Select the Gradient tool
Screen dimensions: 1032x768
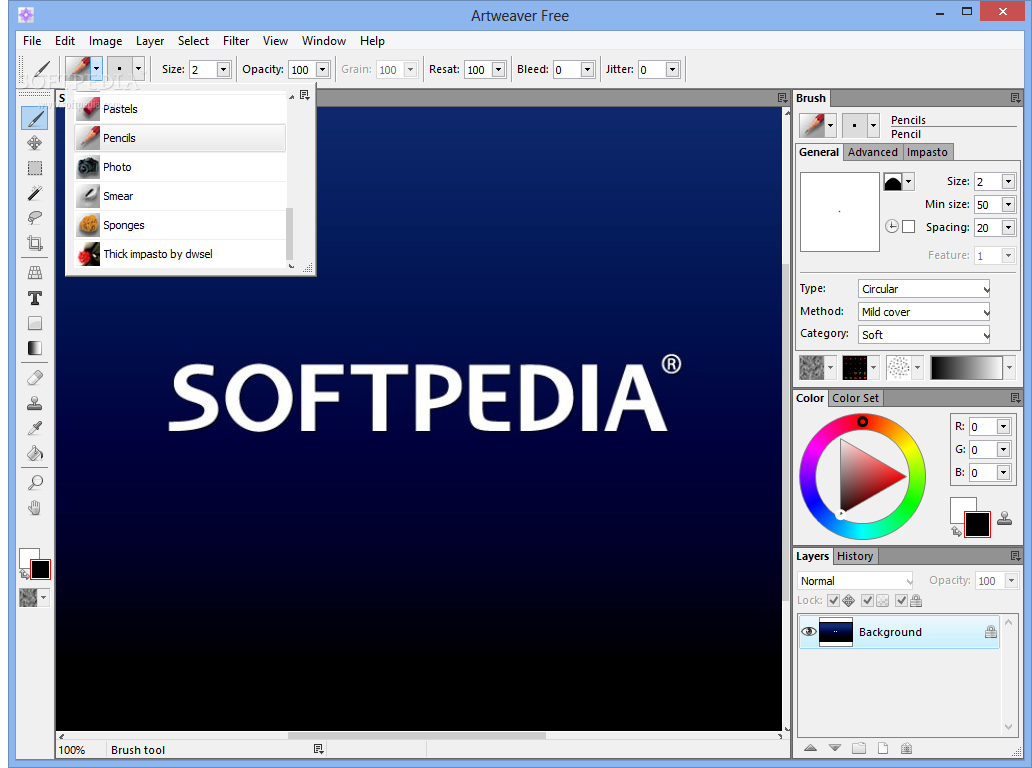[x=35, y=348]
